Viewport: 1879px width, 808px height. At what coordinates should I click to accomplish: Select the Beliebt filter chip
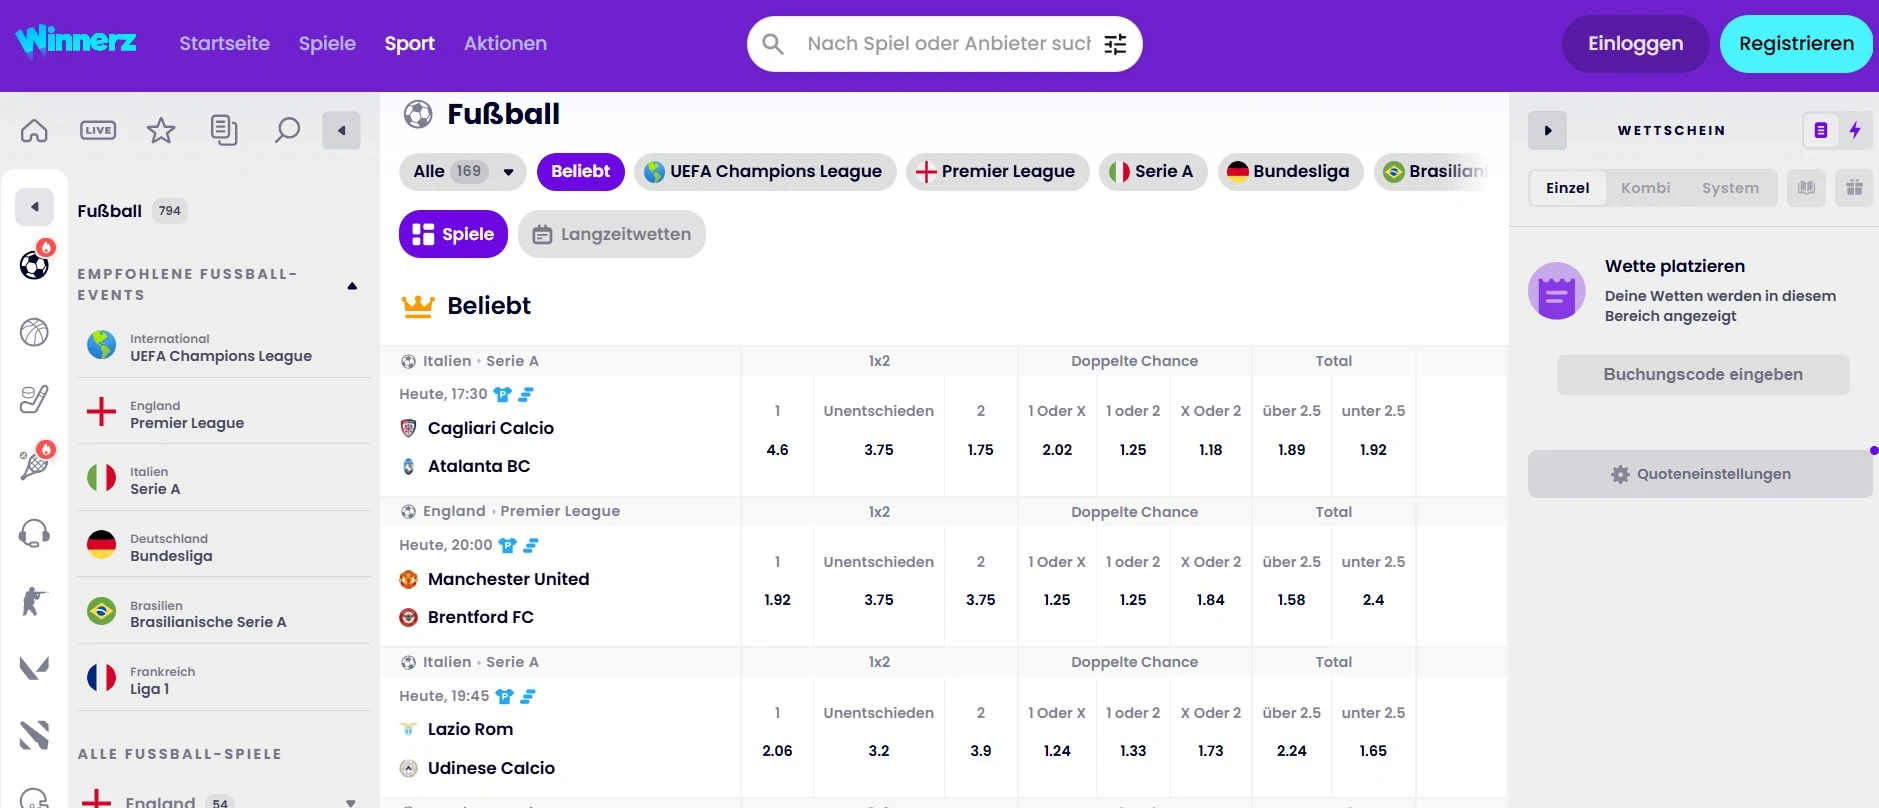[581, 172]
